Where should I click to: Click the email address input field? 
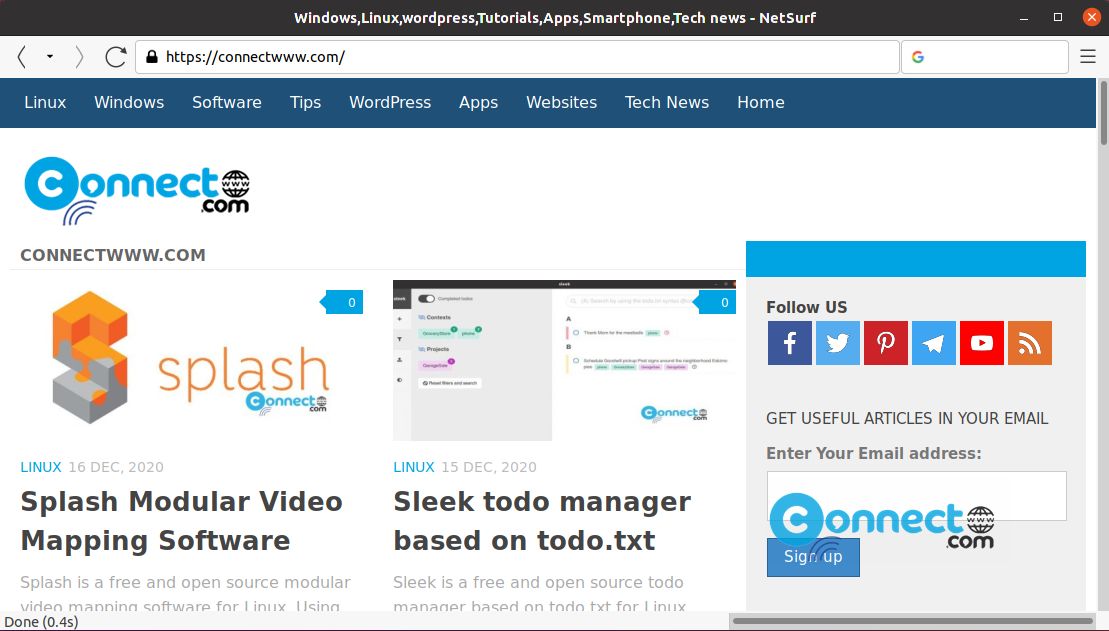tap(917, 496)
